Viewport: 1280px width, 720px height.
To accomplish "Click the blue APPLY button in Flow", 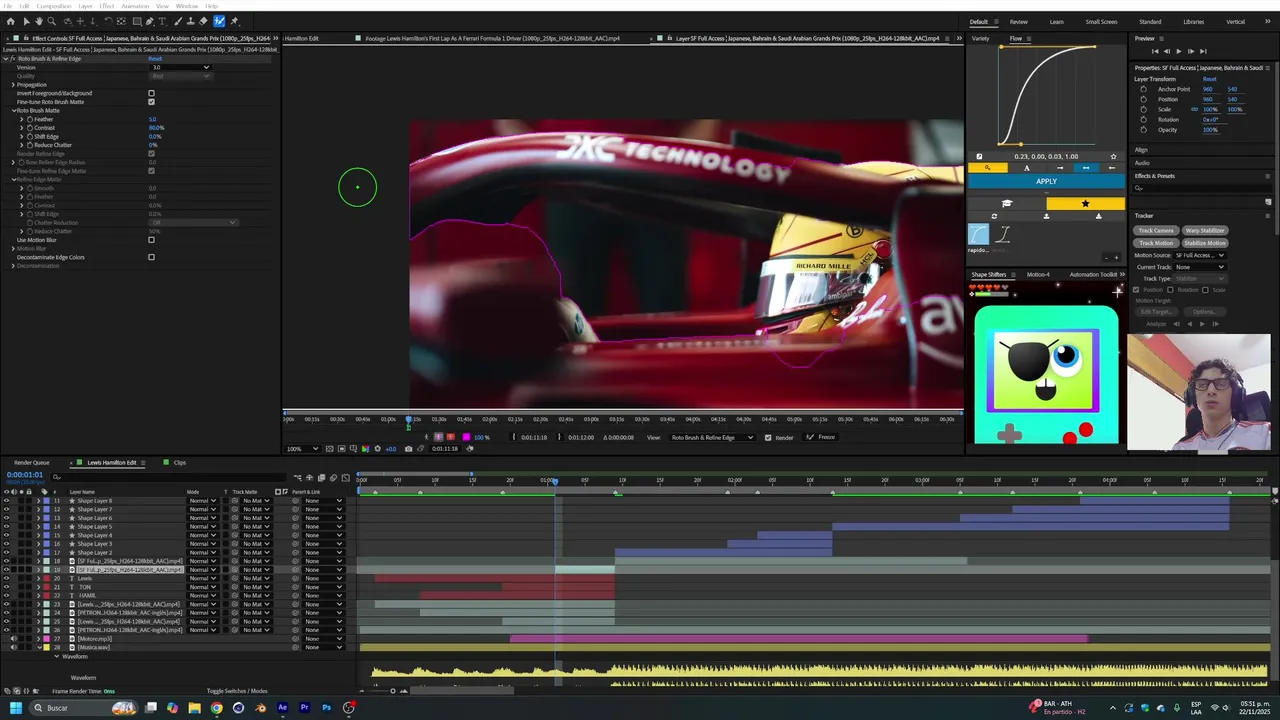I will click(x=1046, y=181).
